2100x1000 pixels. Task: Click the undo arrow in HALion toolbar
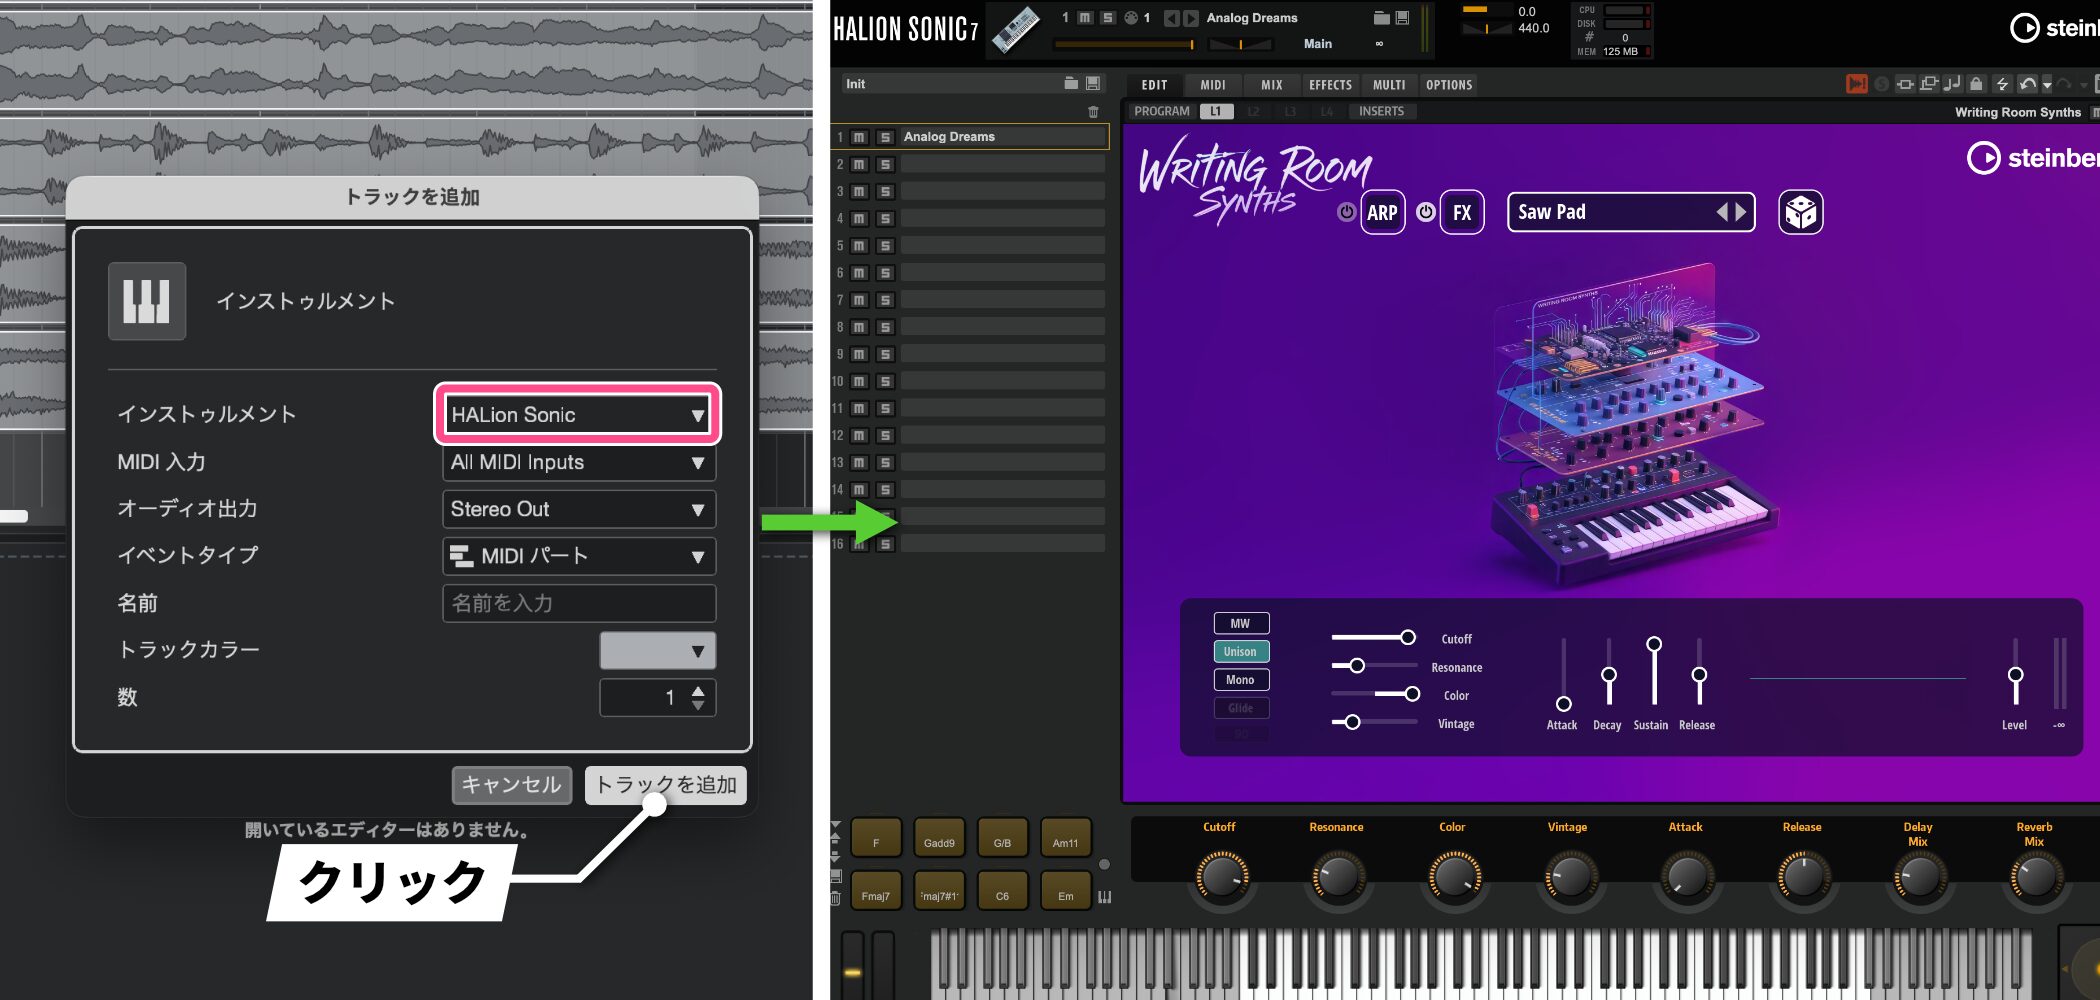[2027, 84]
